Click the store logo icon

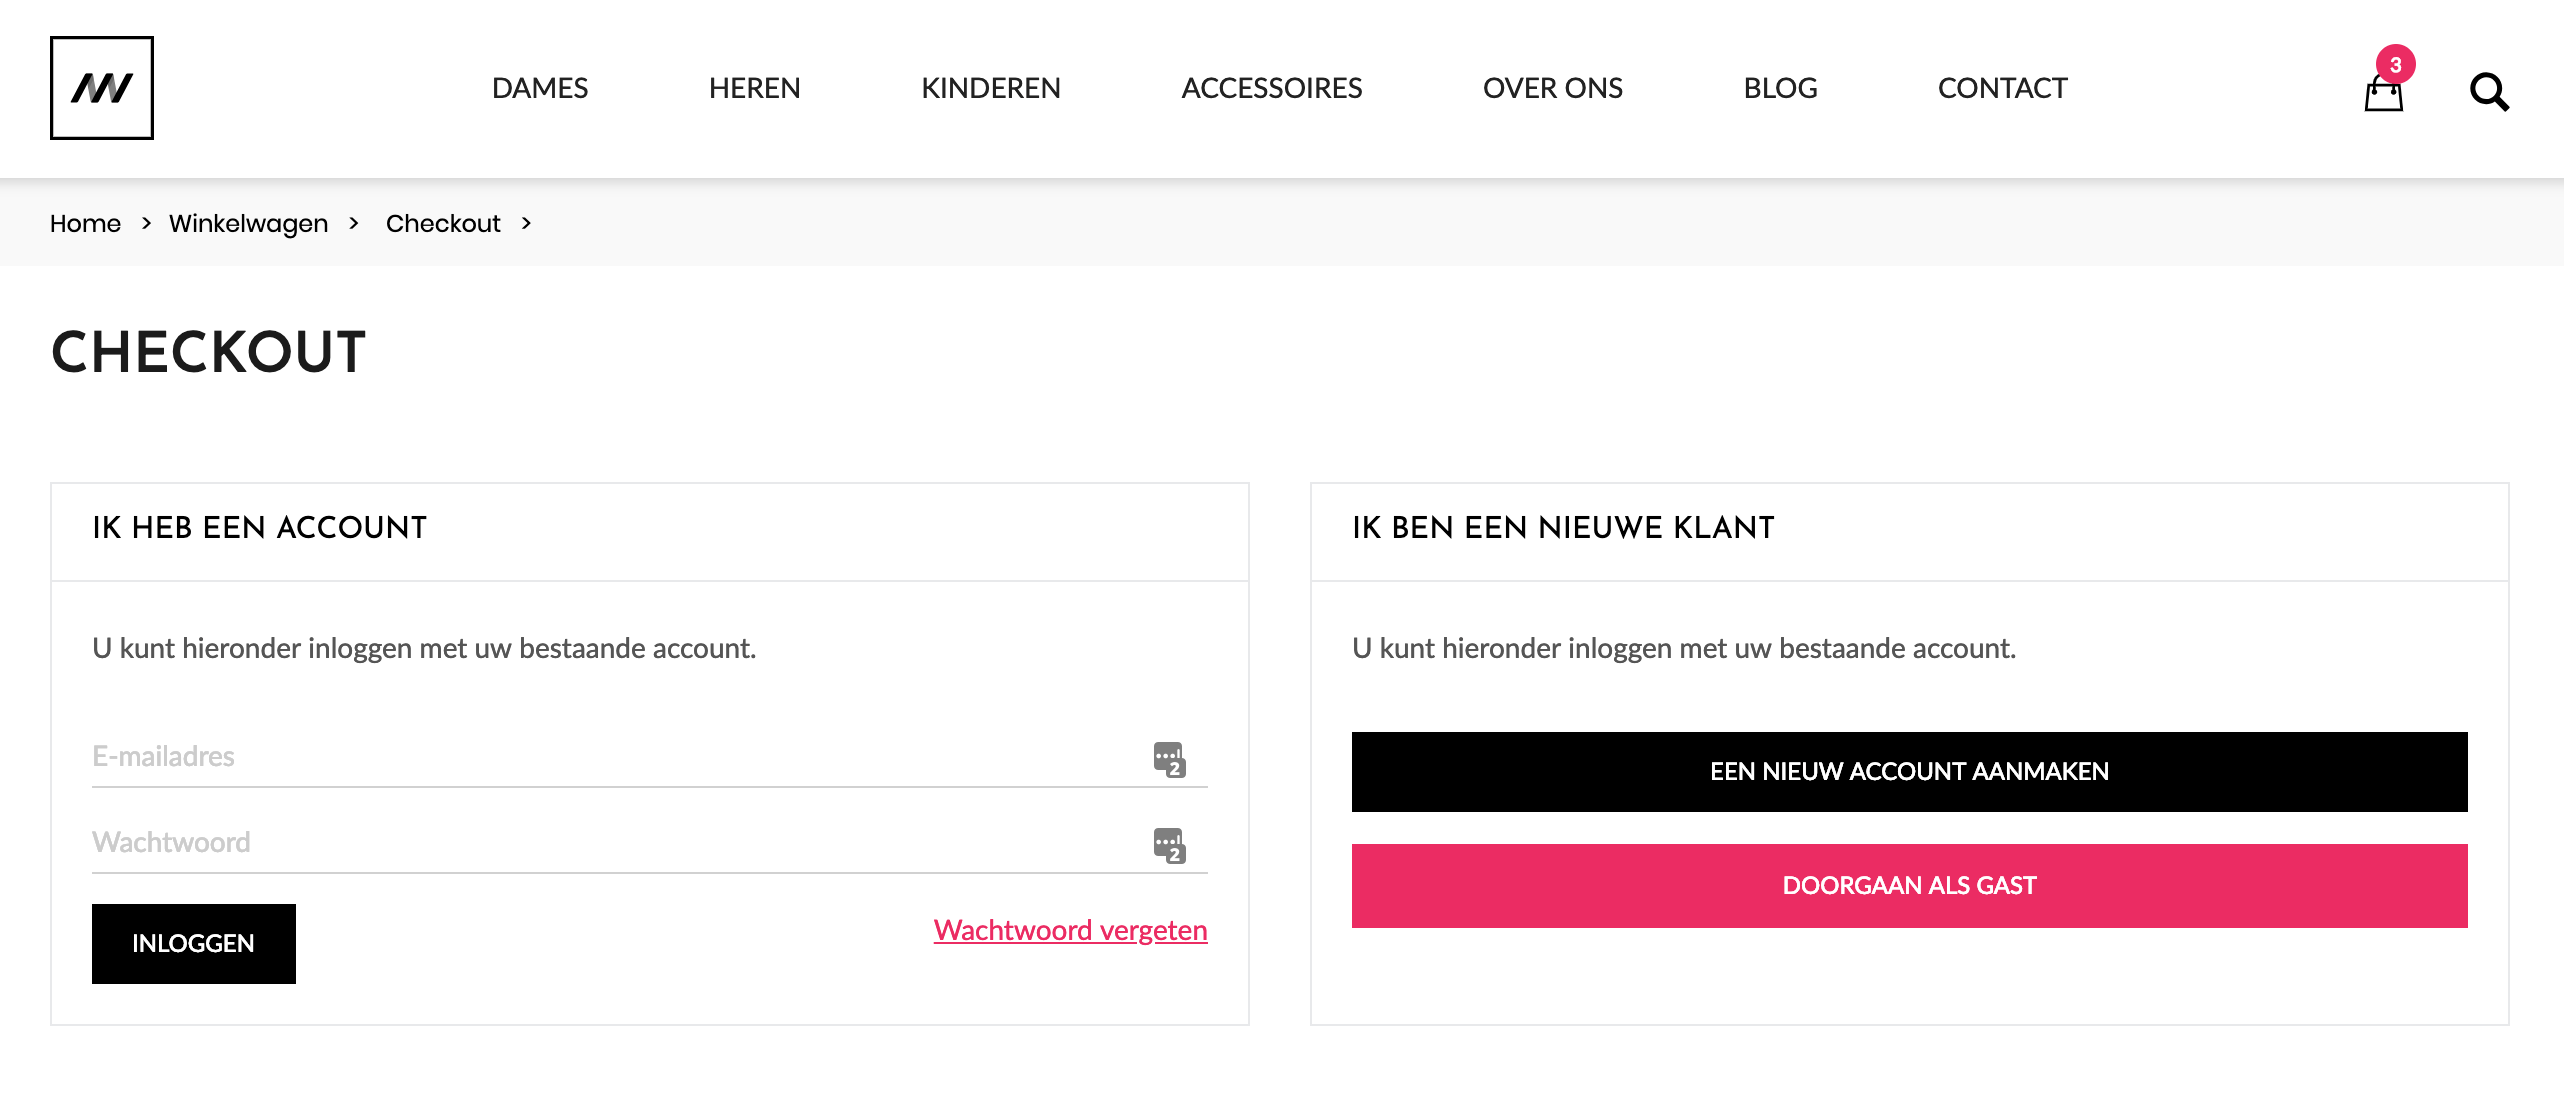tap(102, 88)
